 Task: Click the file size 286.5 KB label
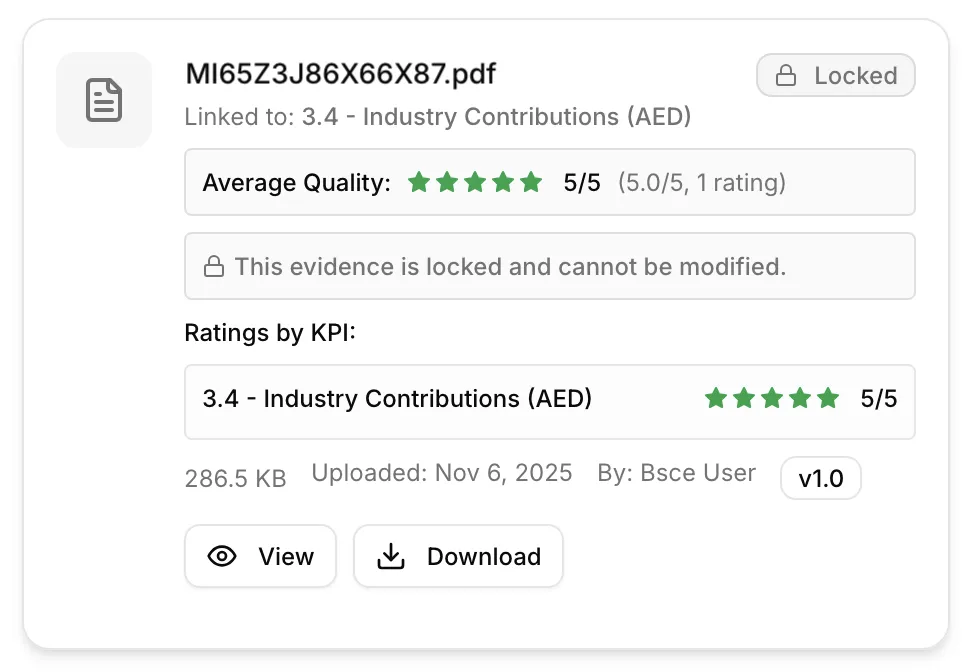(x=235, y=478)
